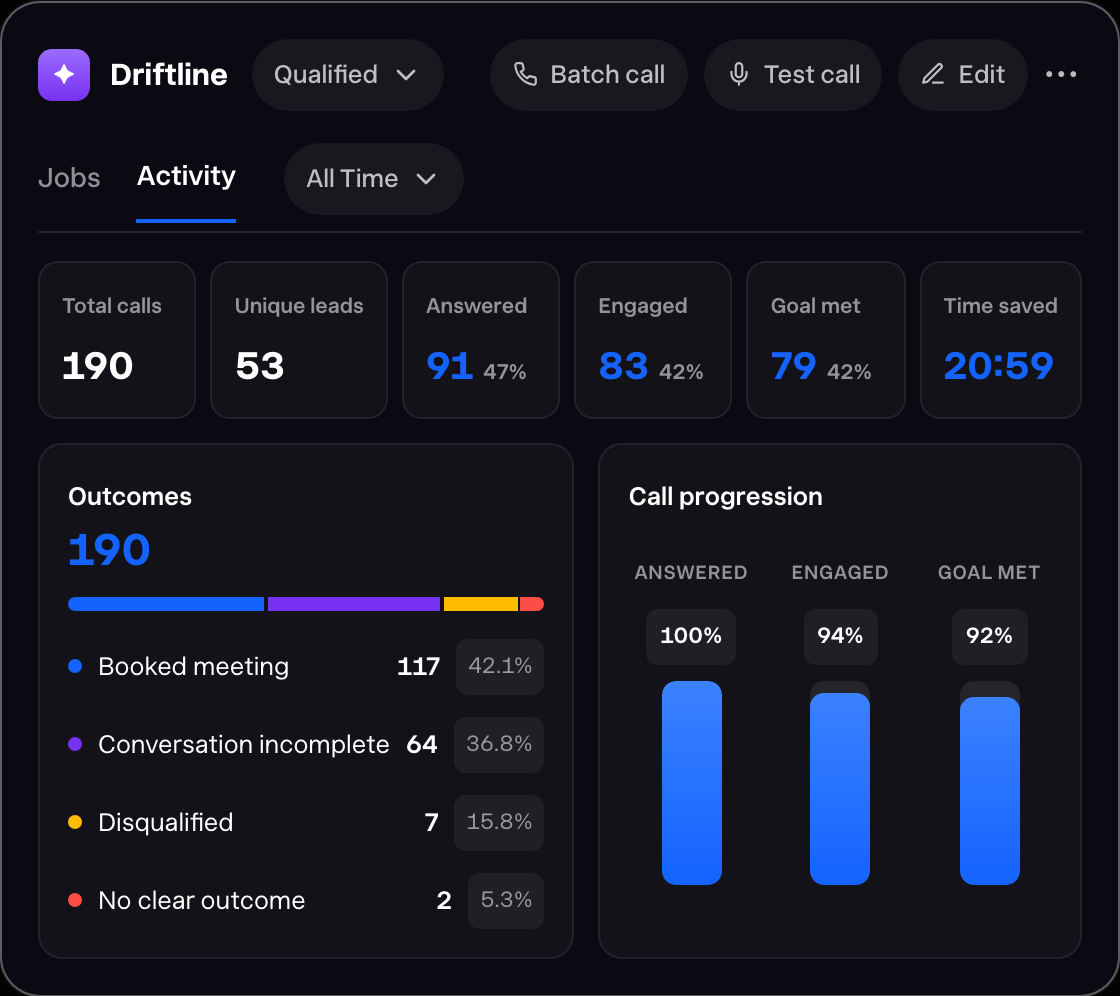Start a Test call
1120x996 pixels.
click(793, 75)
